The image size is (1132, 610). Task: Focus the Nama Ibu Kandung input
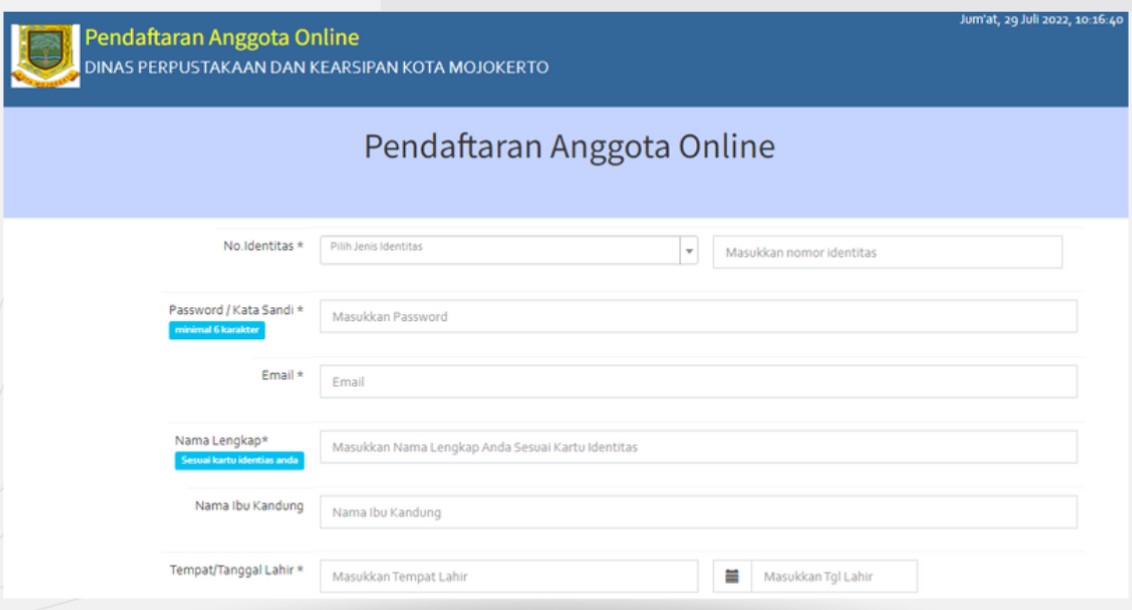[x=698, y=512]
